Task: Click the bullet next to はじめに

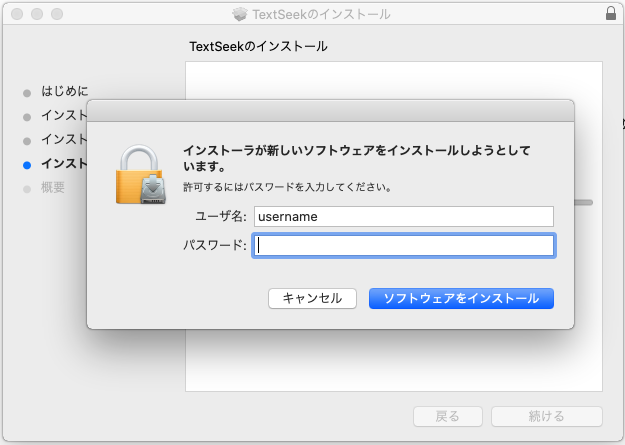Action: (x=27, y=92)
